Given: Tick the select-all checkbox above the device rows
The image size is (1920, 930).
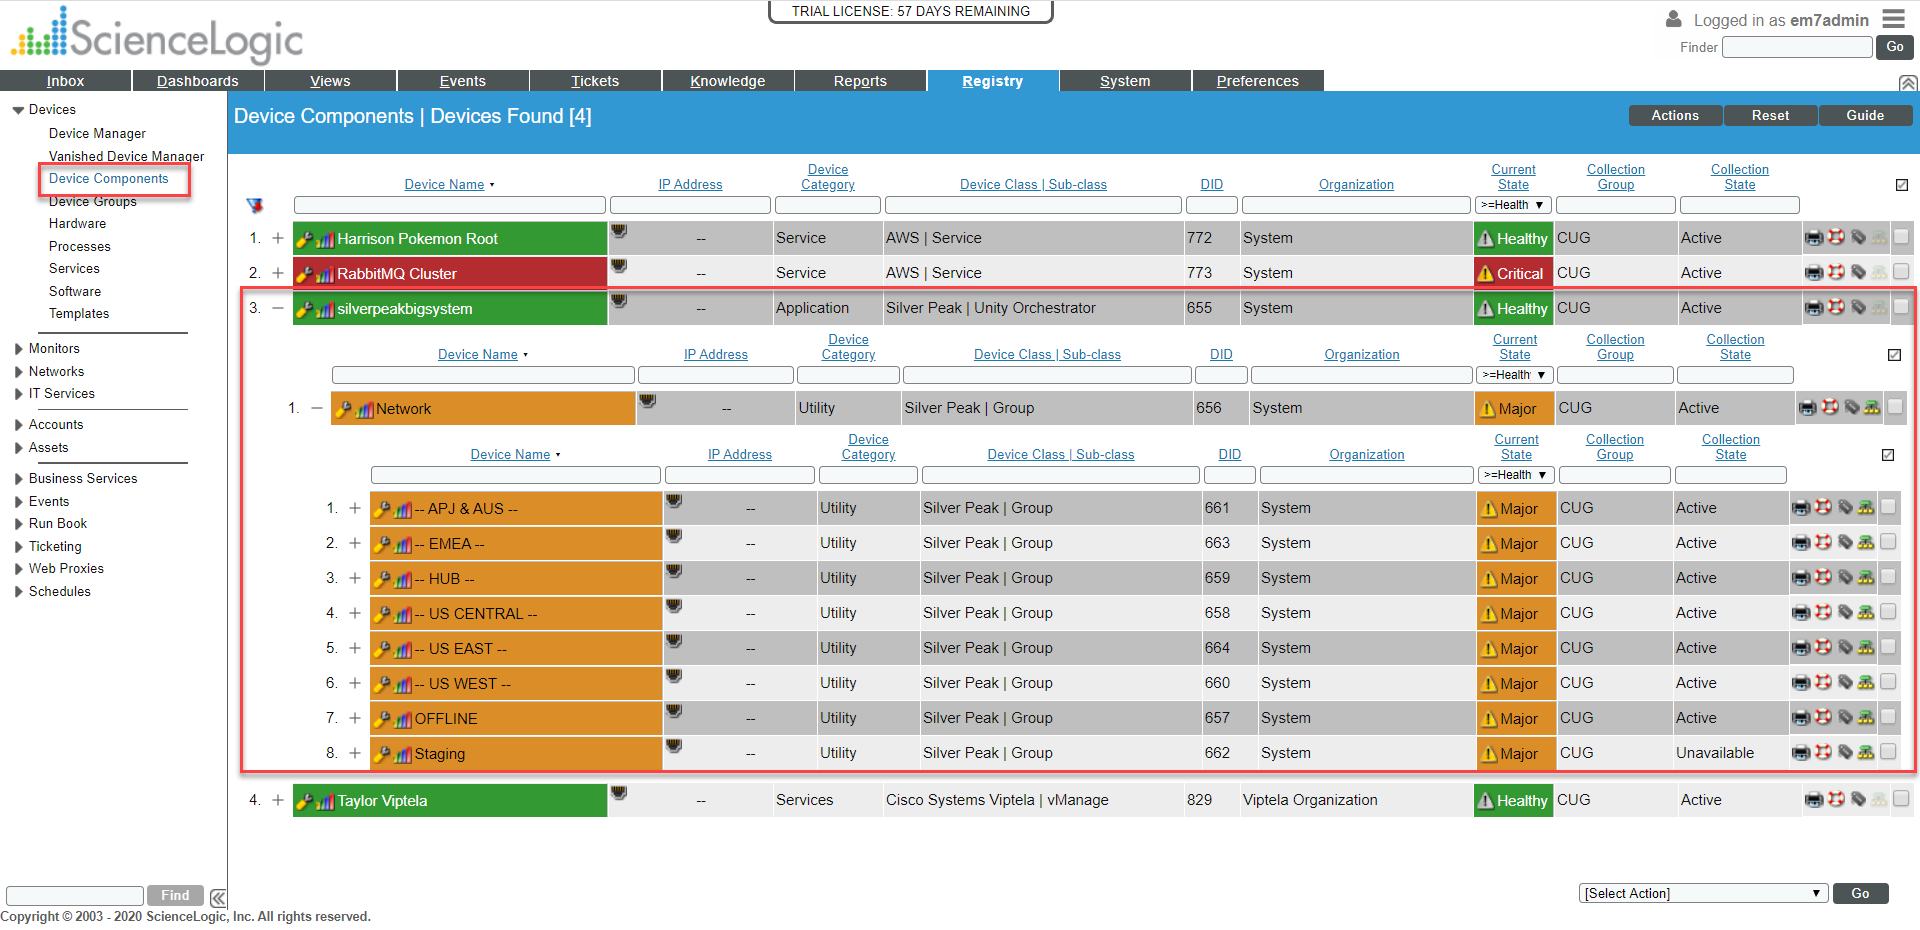Looking at the screenshot, I should tap(1902, 185).
